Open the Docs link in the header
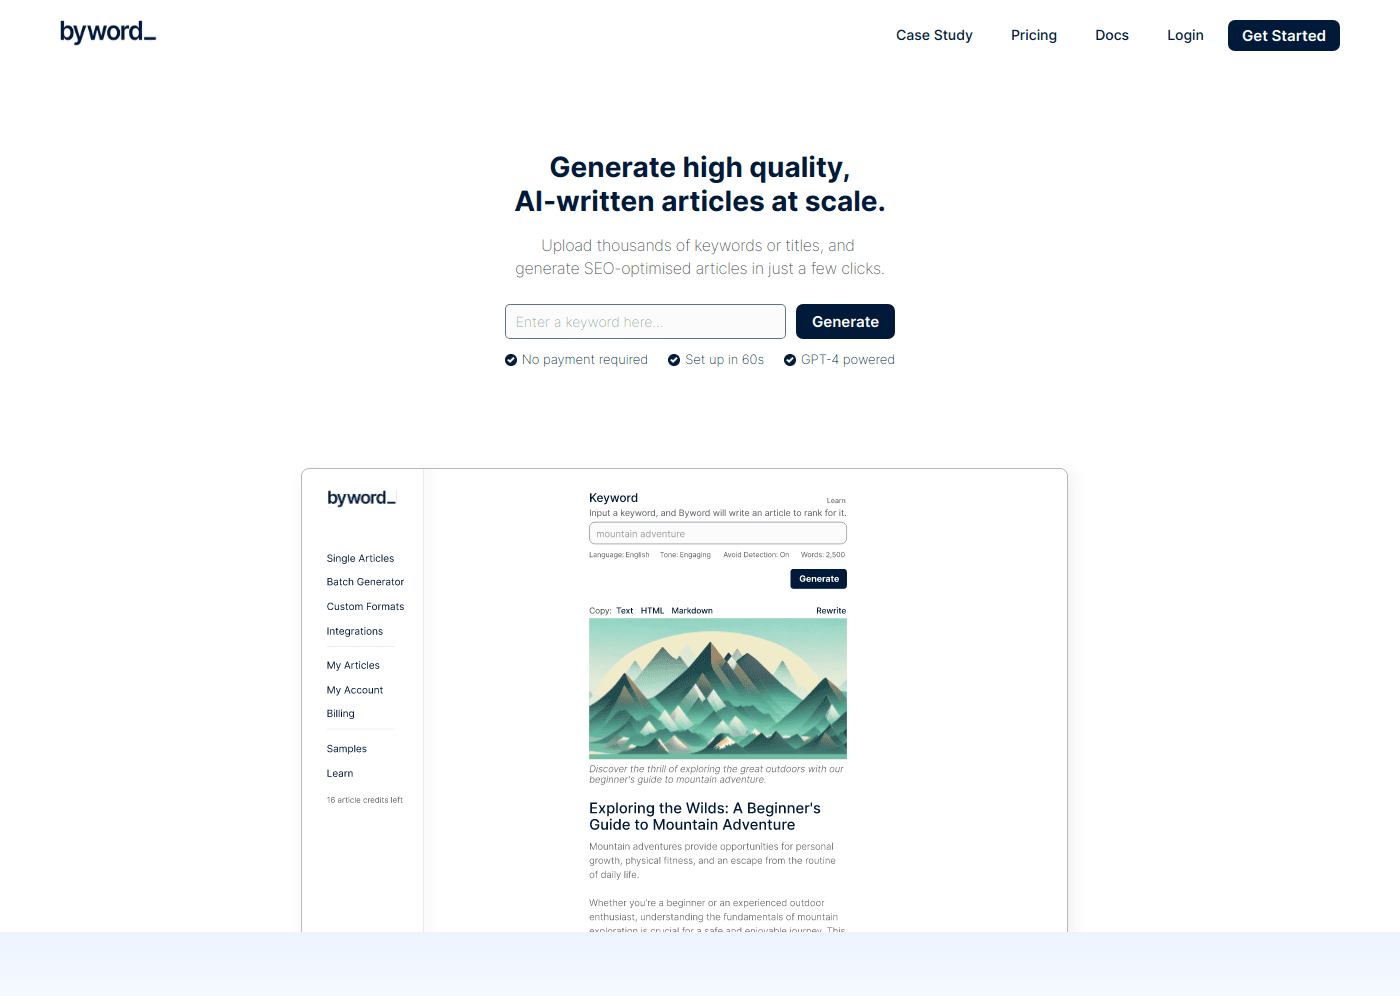 click(1112, 35)
